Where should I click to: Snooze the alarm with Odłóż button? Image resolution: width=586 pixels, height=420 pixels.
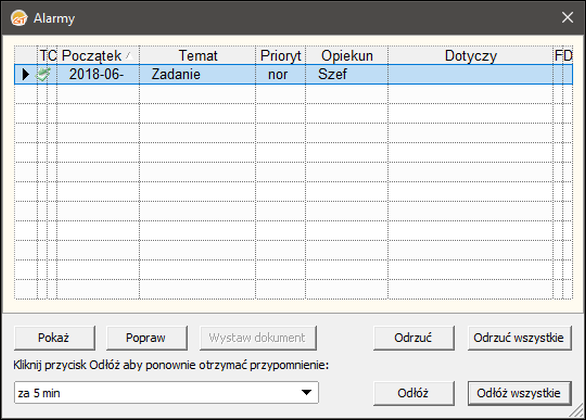414,393
